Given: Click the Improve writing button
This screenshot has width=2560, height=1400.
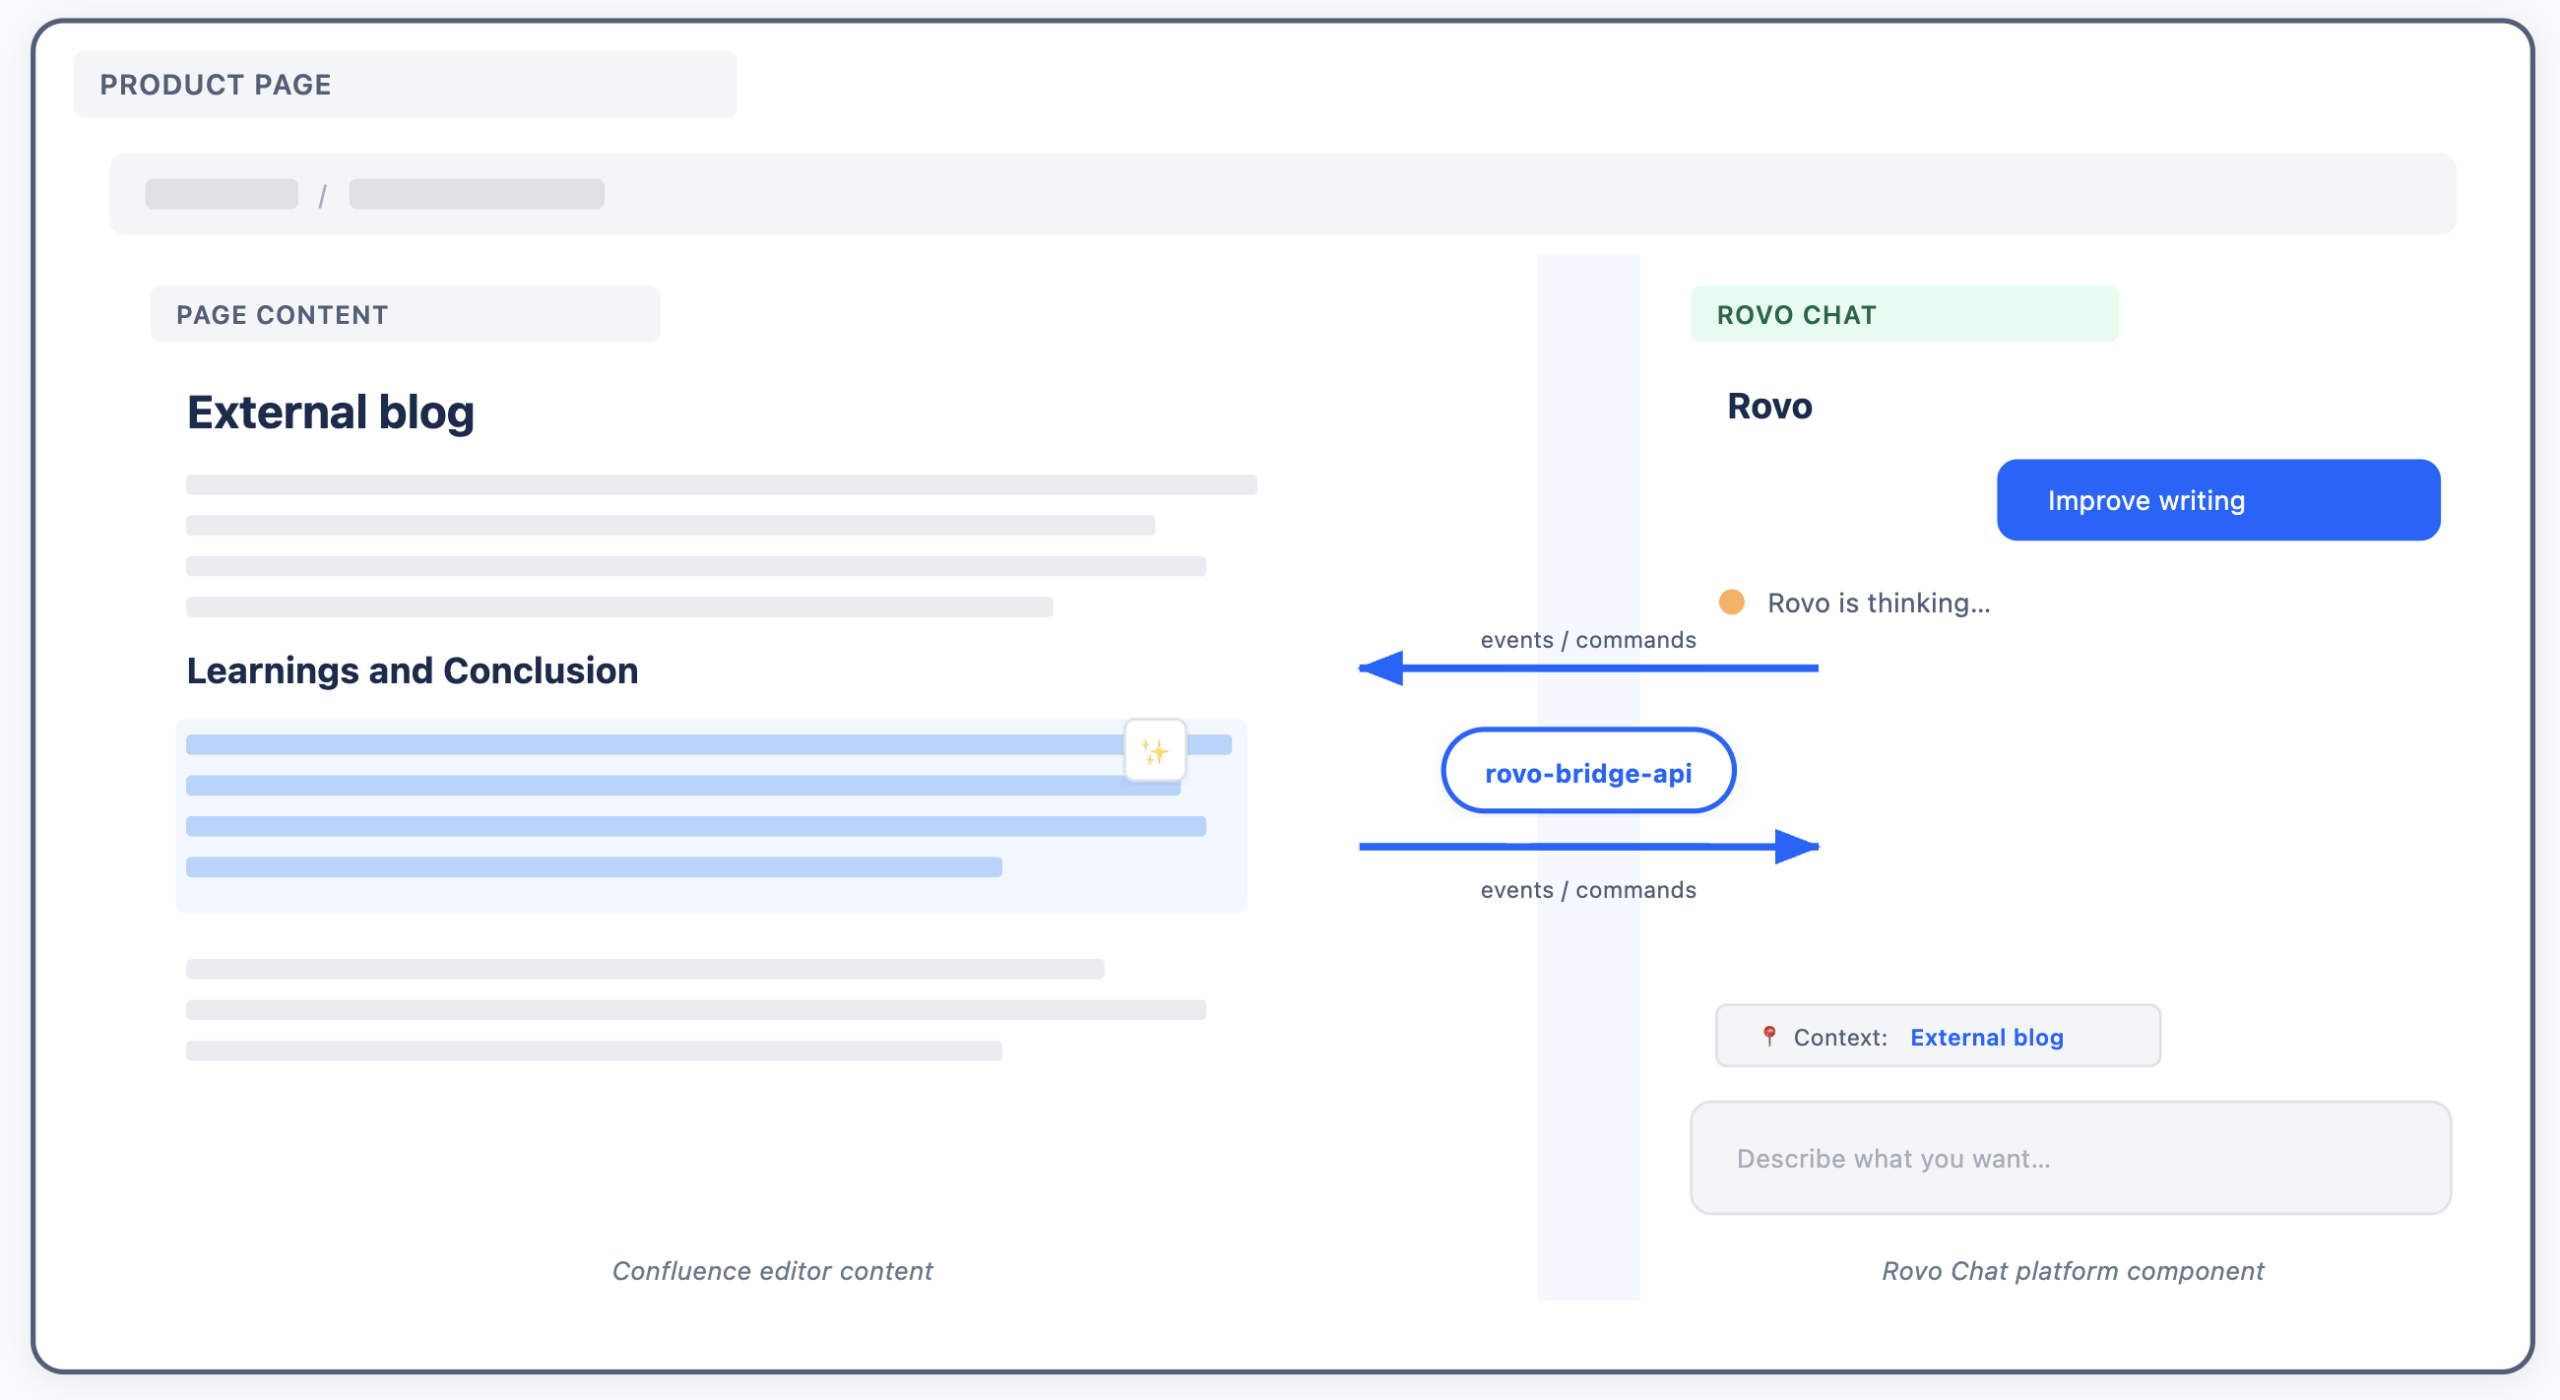Looking at the screenshot, I should click(x=2217, y=500).
